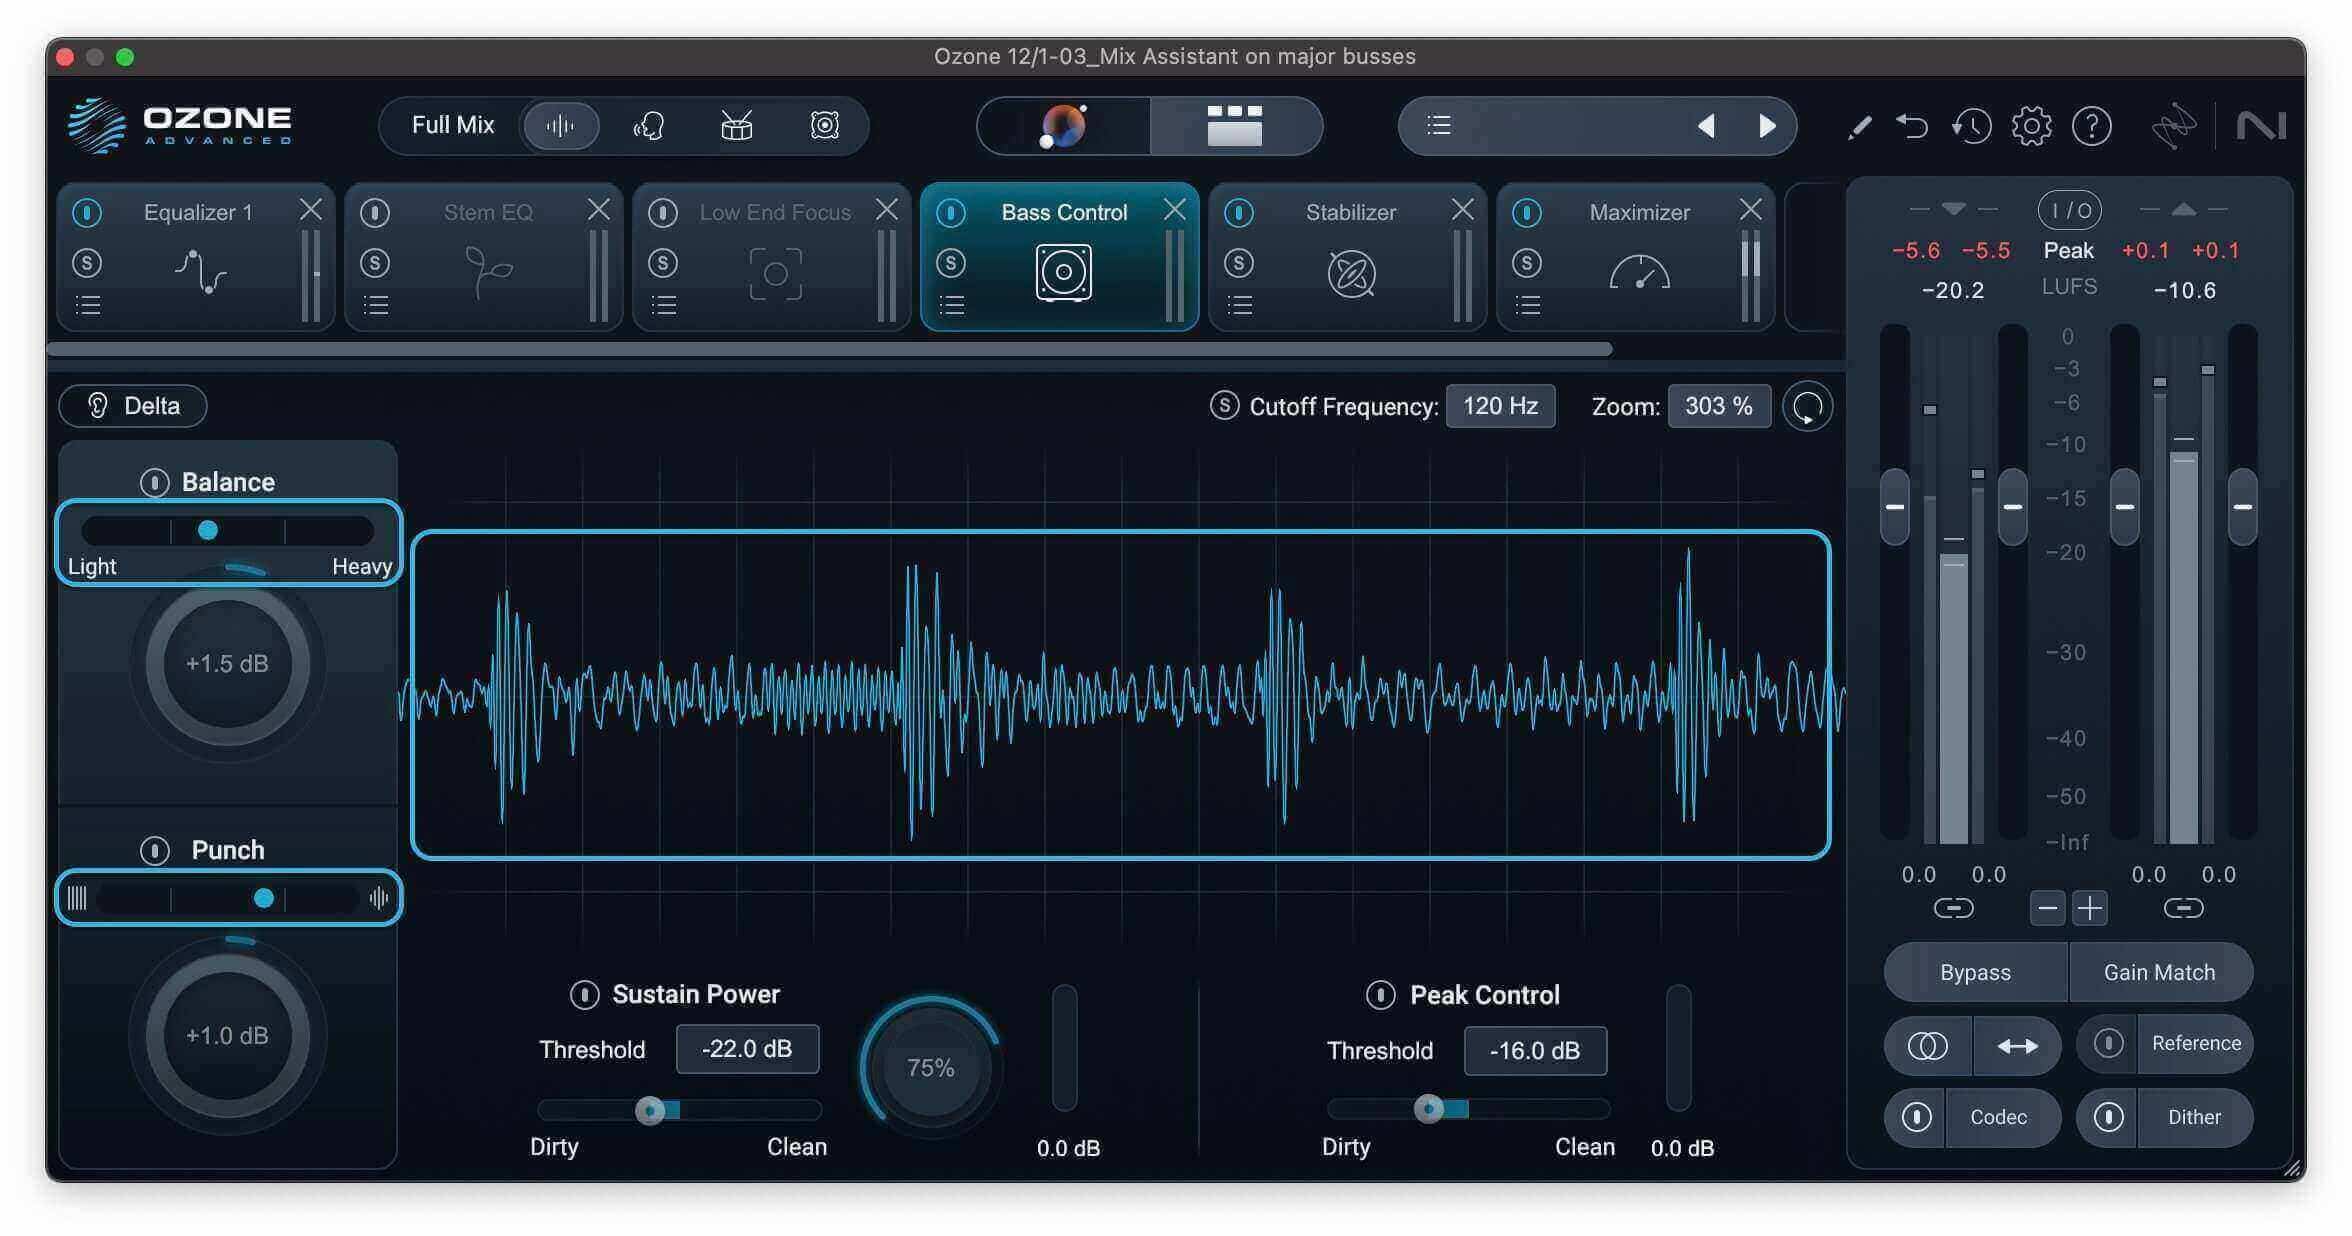Select the Full Mix waveform target icon
The width and height of the screenshot is (2352, 1236).
pyautogui.click(x=561, y=126)
